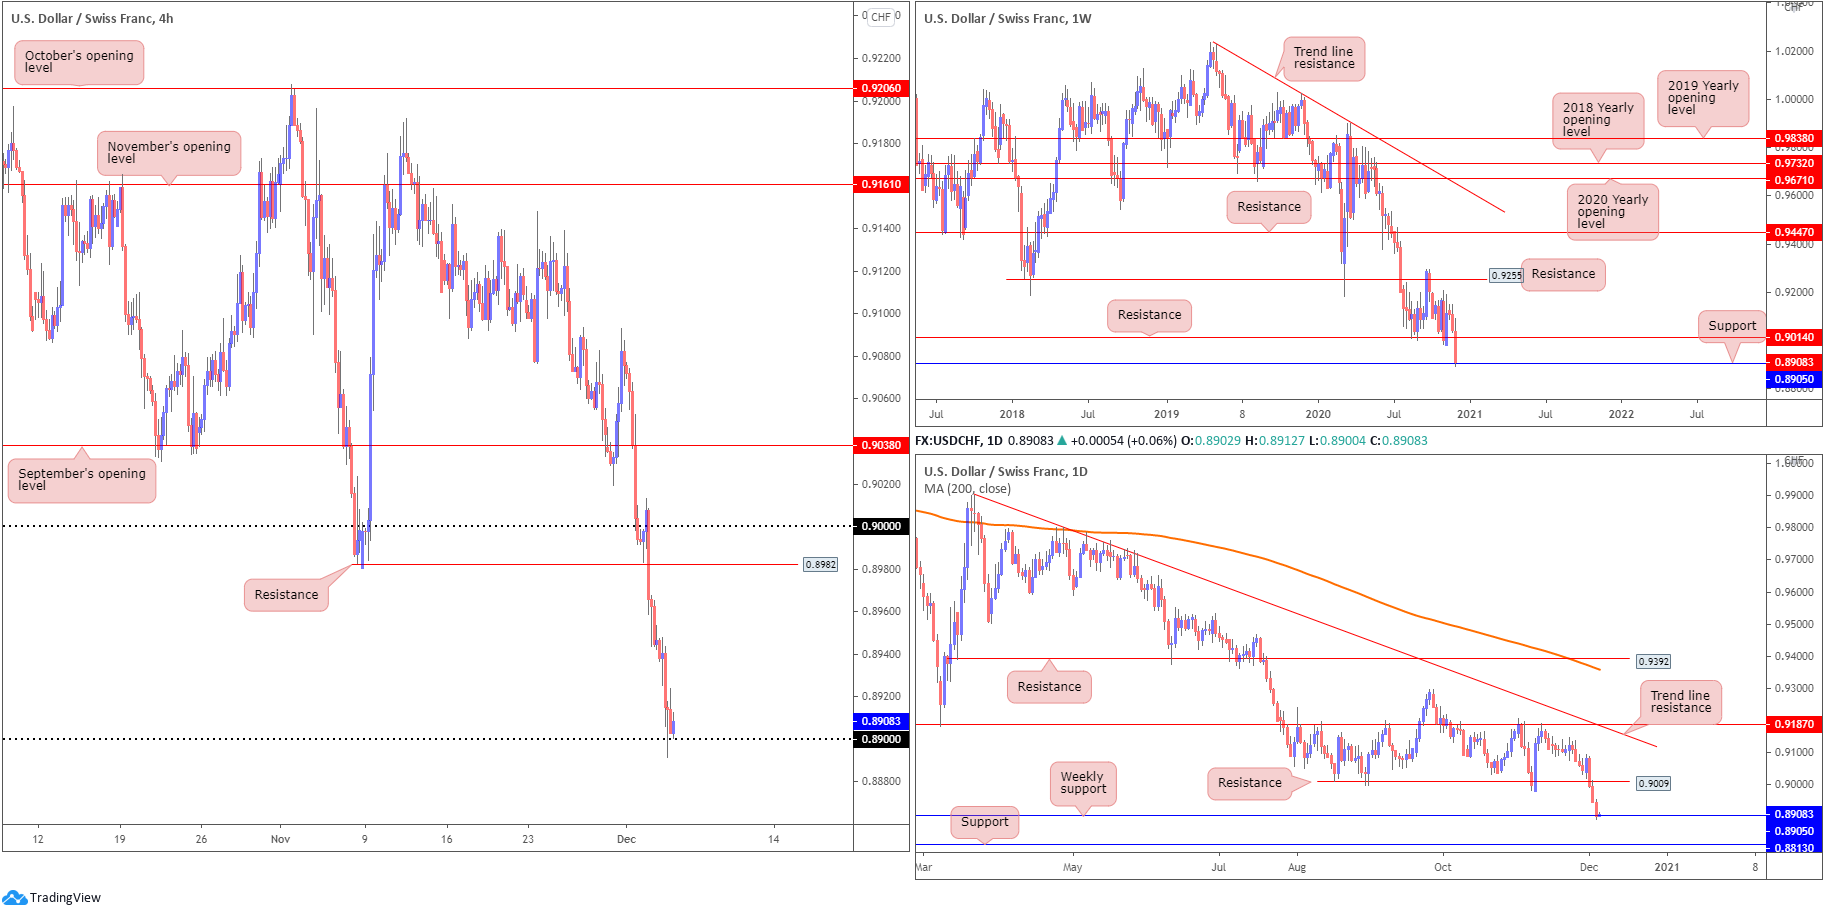Select the 0.9009 line price tag

(x=1653, y=784)
